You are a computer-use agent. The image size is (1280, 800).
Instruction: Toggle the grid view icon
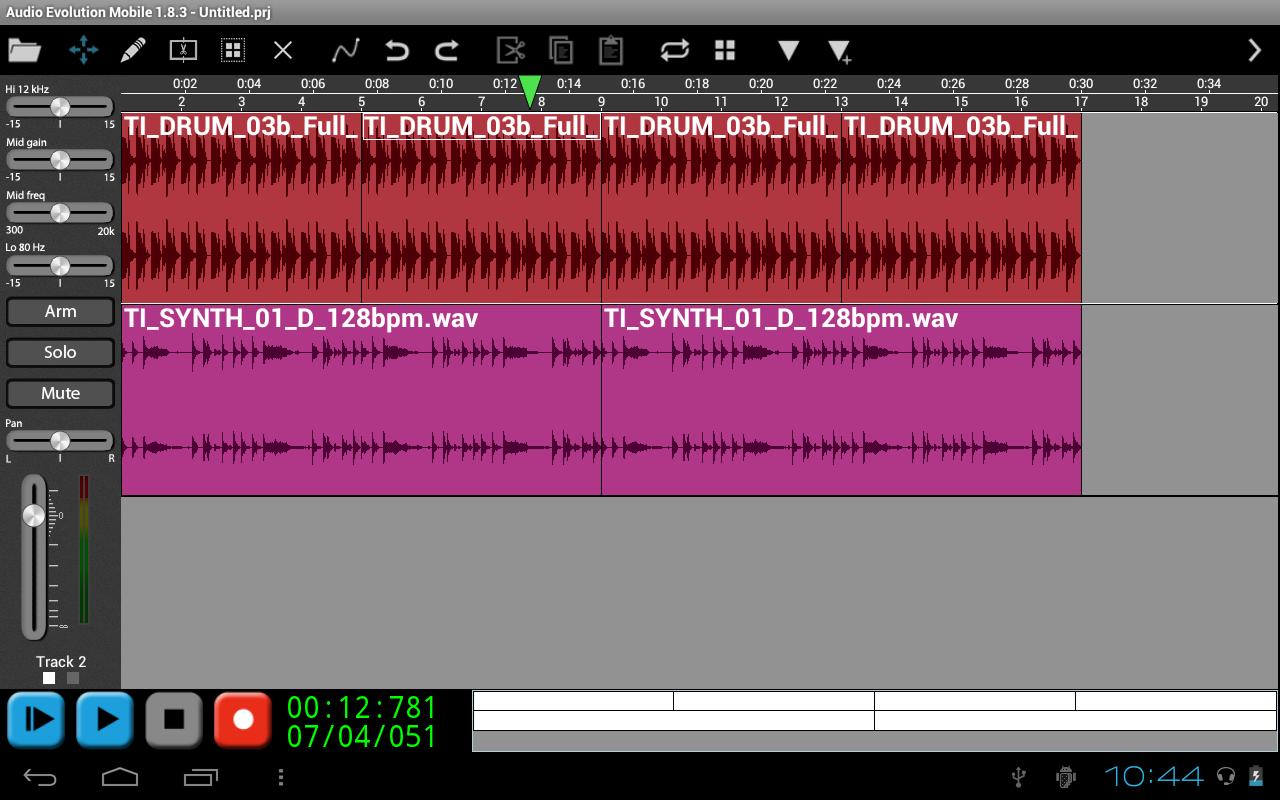725,50
